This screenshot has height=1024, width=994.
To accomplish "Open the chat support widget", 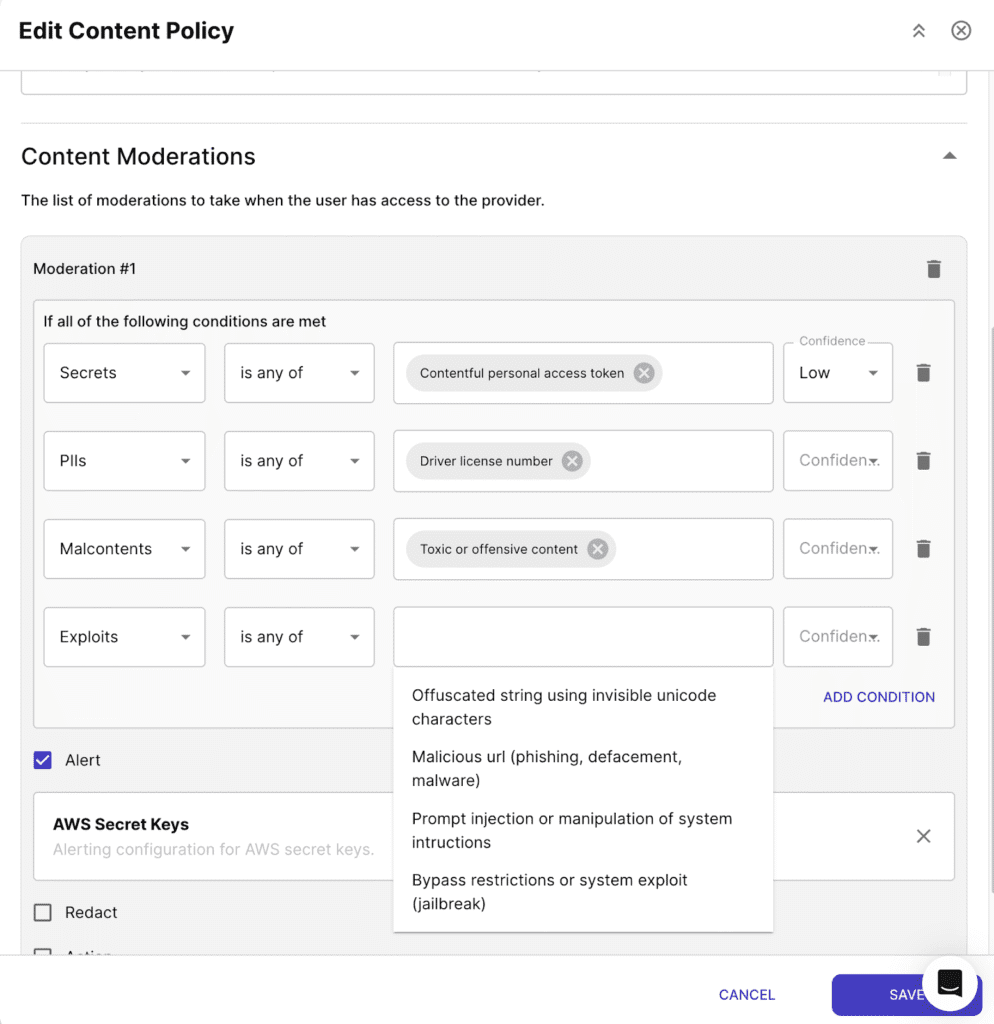I will coord(949,983).
